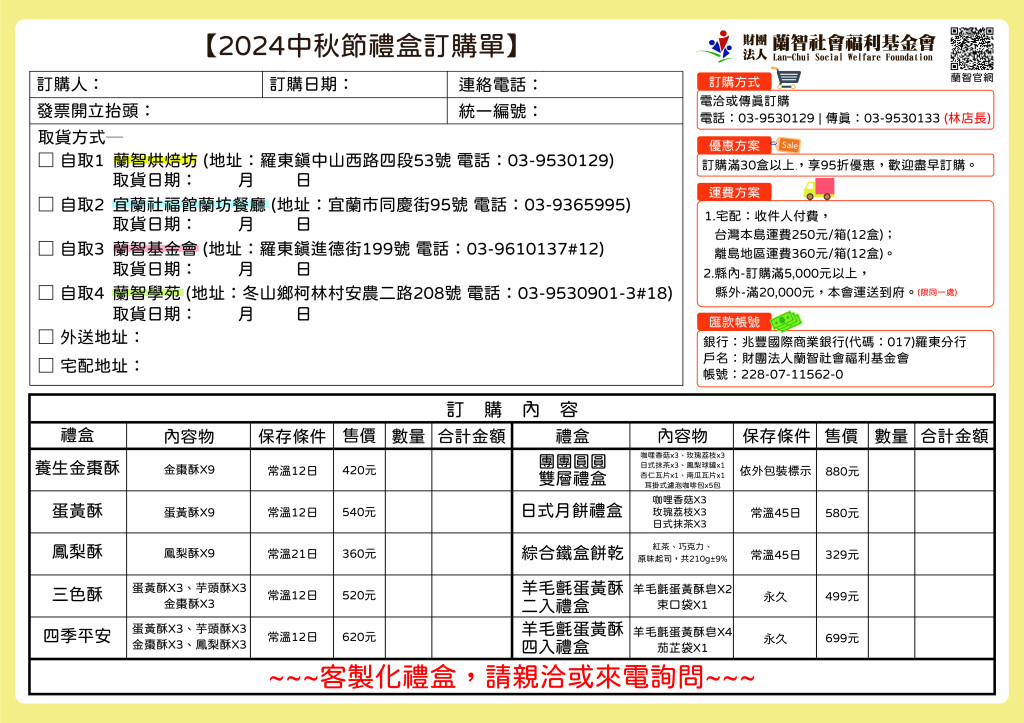This screenshot has height=723, width=1024.
Task: Click the red (林店長) text
Action: (967, 118)
